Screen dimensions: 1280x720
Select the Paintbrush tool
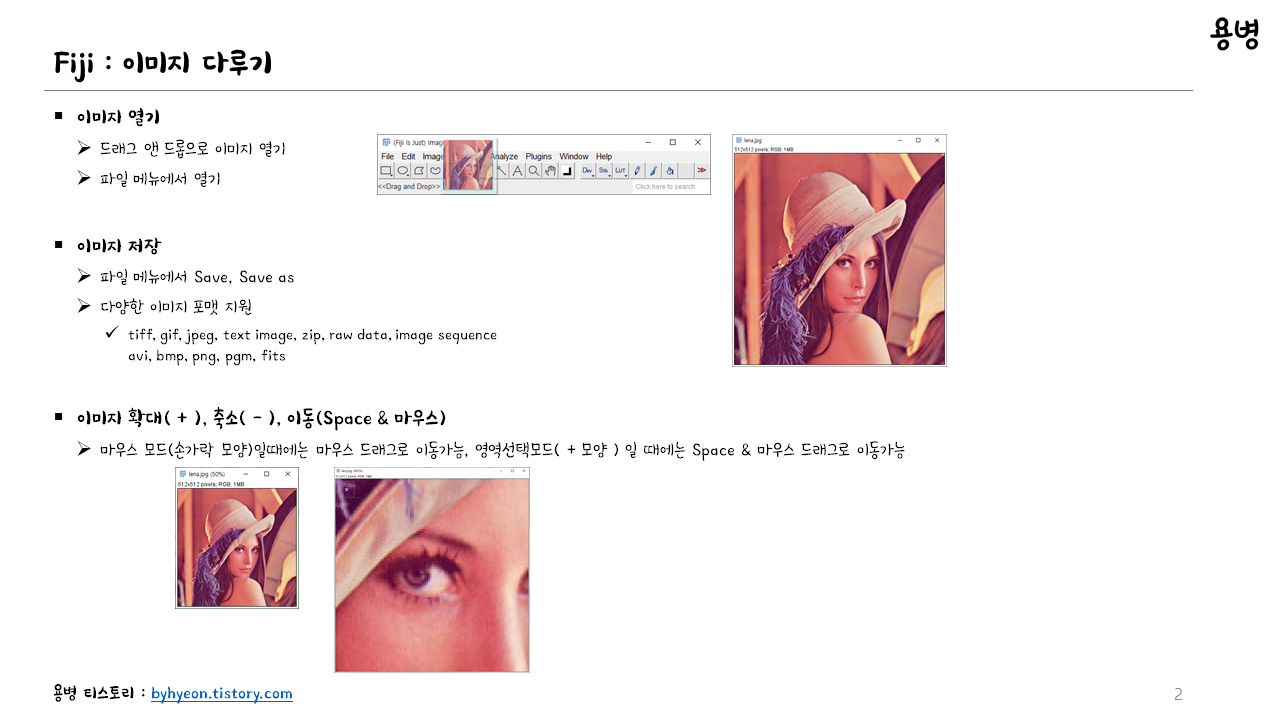(x=653, y=171)
